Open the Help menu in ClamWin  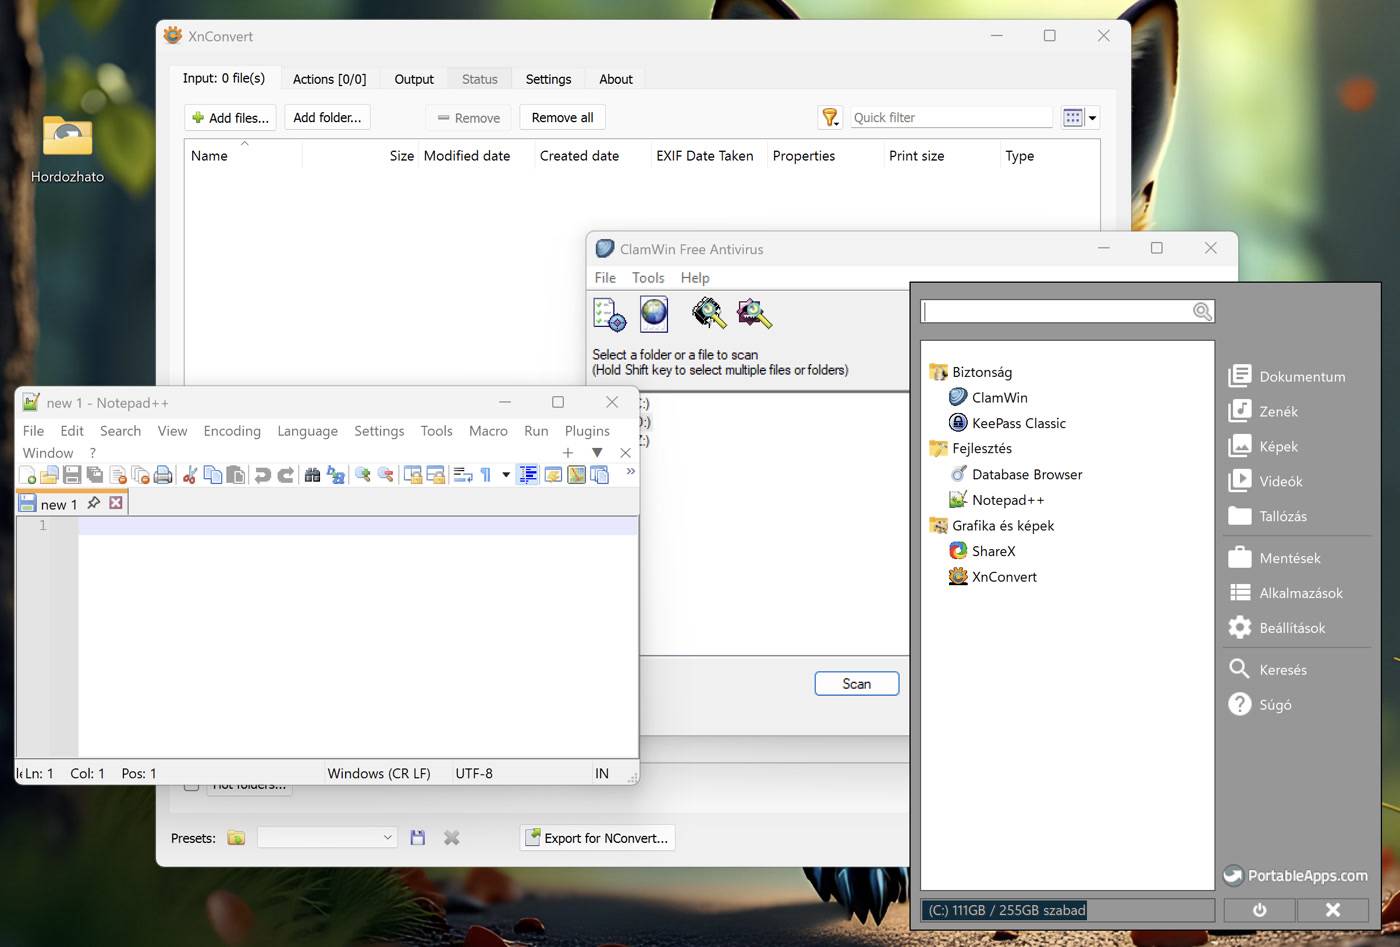pyautogui.click(x=695, y=278)
